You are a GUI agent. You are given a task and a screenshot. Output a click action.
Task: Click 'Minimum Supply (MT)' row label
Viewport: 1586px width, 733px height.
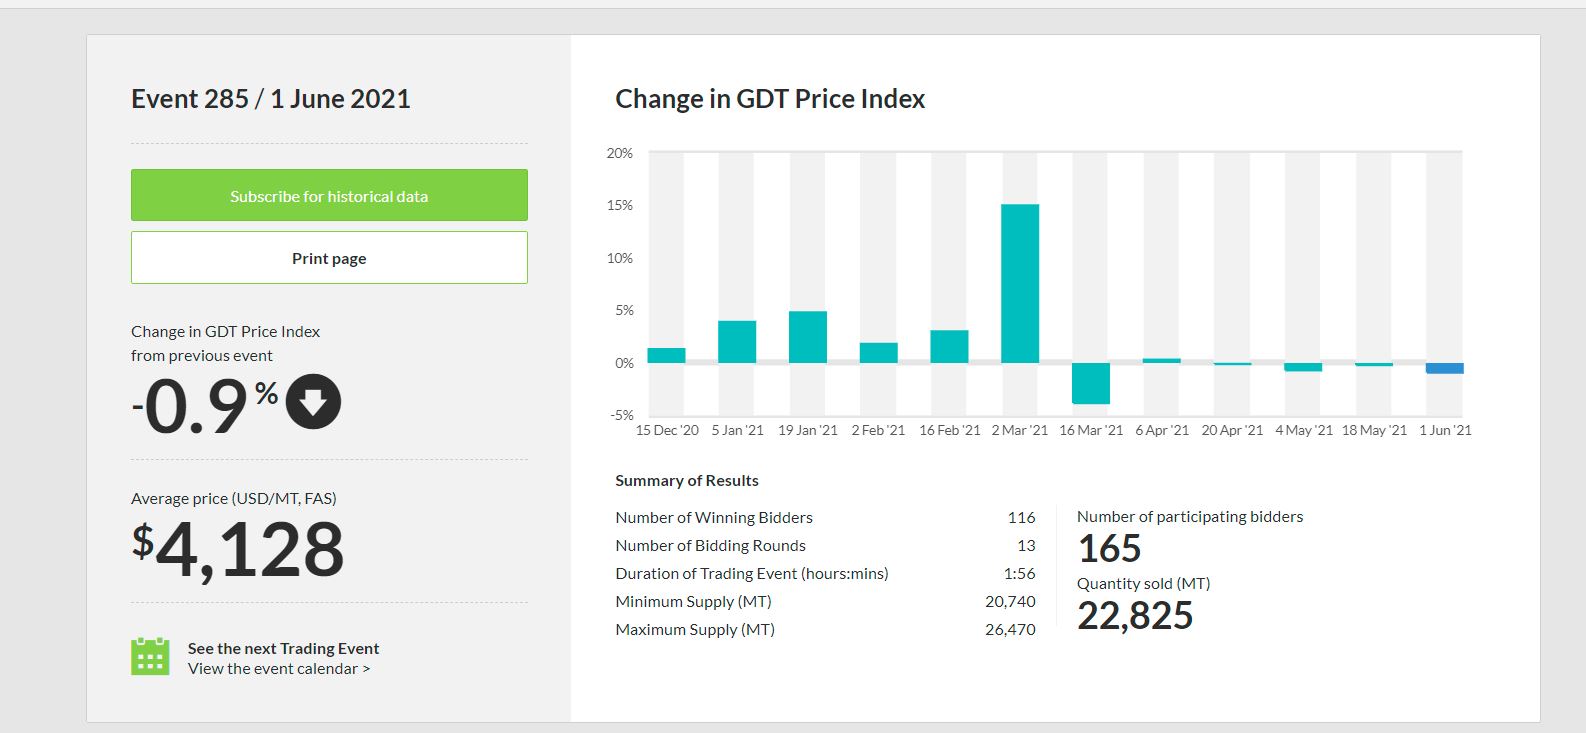[x=693, y=601]
